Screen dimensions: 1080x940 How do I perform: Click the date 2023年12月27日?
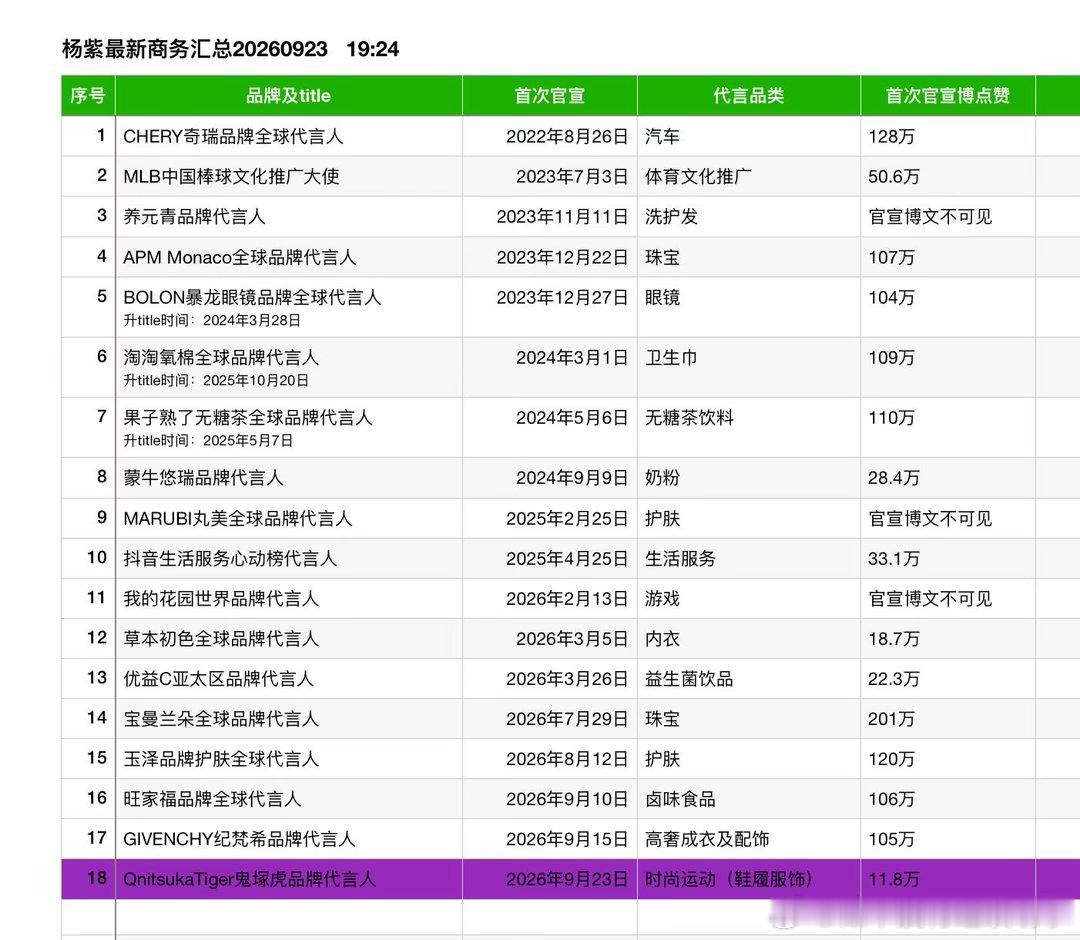pyautogui.click(x=562, y=297)
